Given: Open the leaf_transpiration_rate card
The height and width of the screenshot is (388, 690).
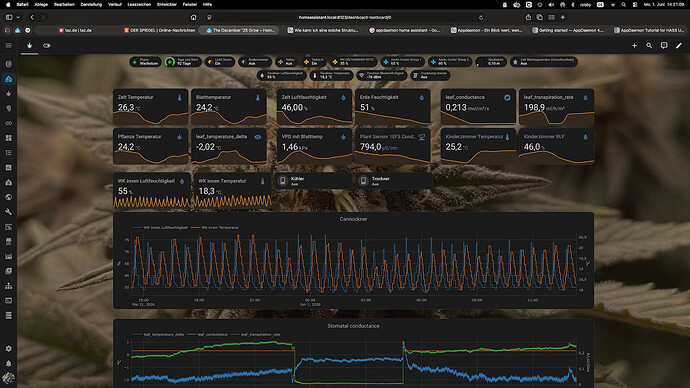Looking at the screenshot, I should [556, 106].
